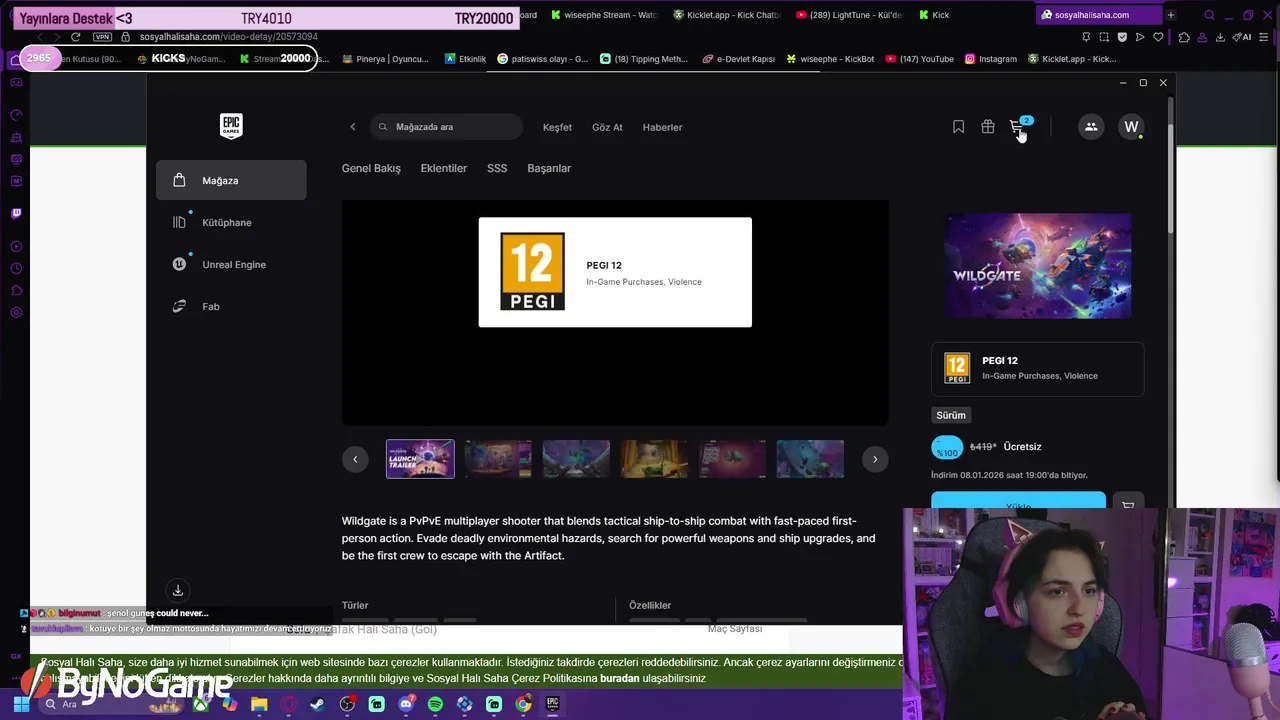Show next media in carousel
Image resolution: width=1280 pixels, height=720 pixels.
click(x=875, y=459)
